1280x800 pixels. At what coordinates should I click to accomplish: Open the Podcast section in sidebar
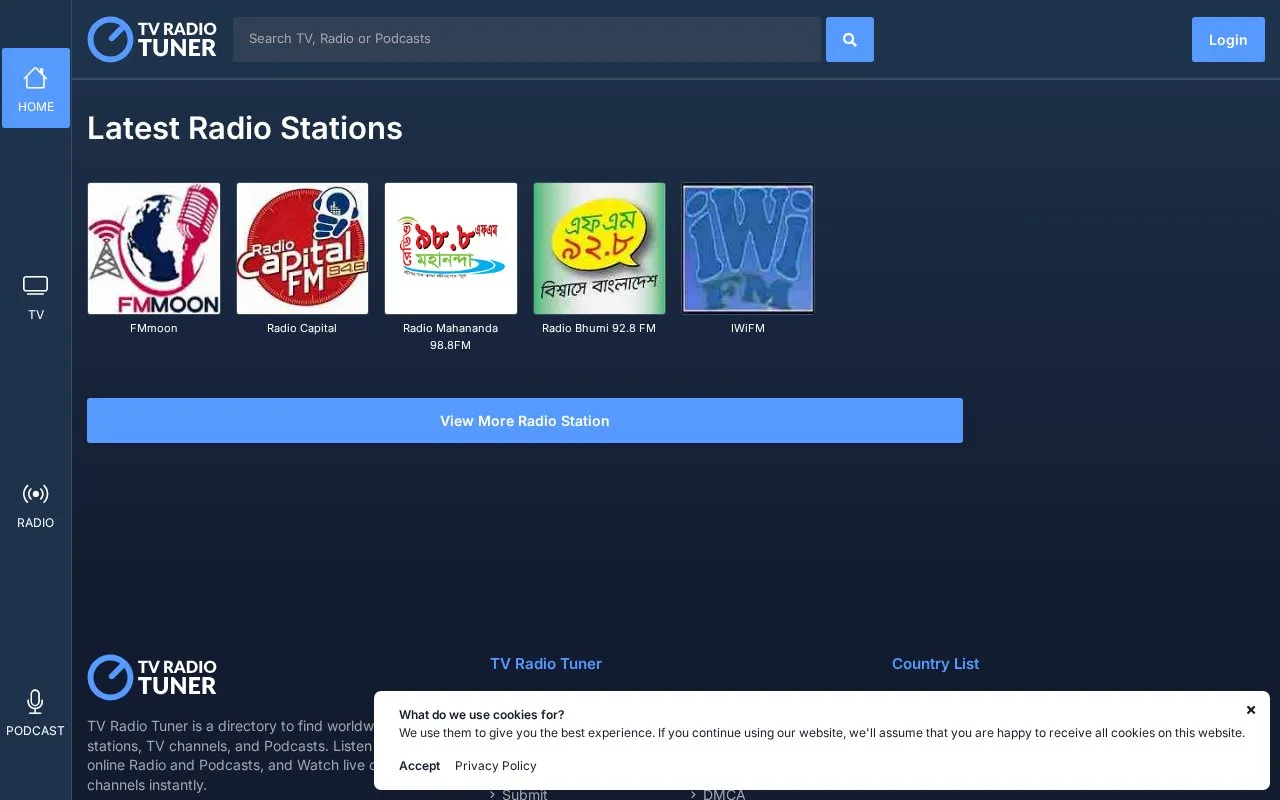(x=36, y=712)
